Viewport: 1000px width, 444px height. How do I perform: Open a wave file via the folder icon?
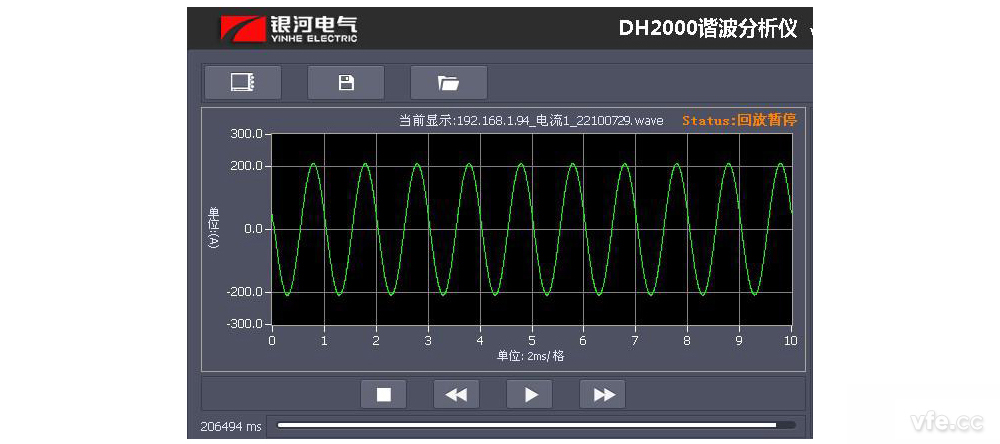(448, 82)
